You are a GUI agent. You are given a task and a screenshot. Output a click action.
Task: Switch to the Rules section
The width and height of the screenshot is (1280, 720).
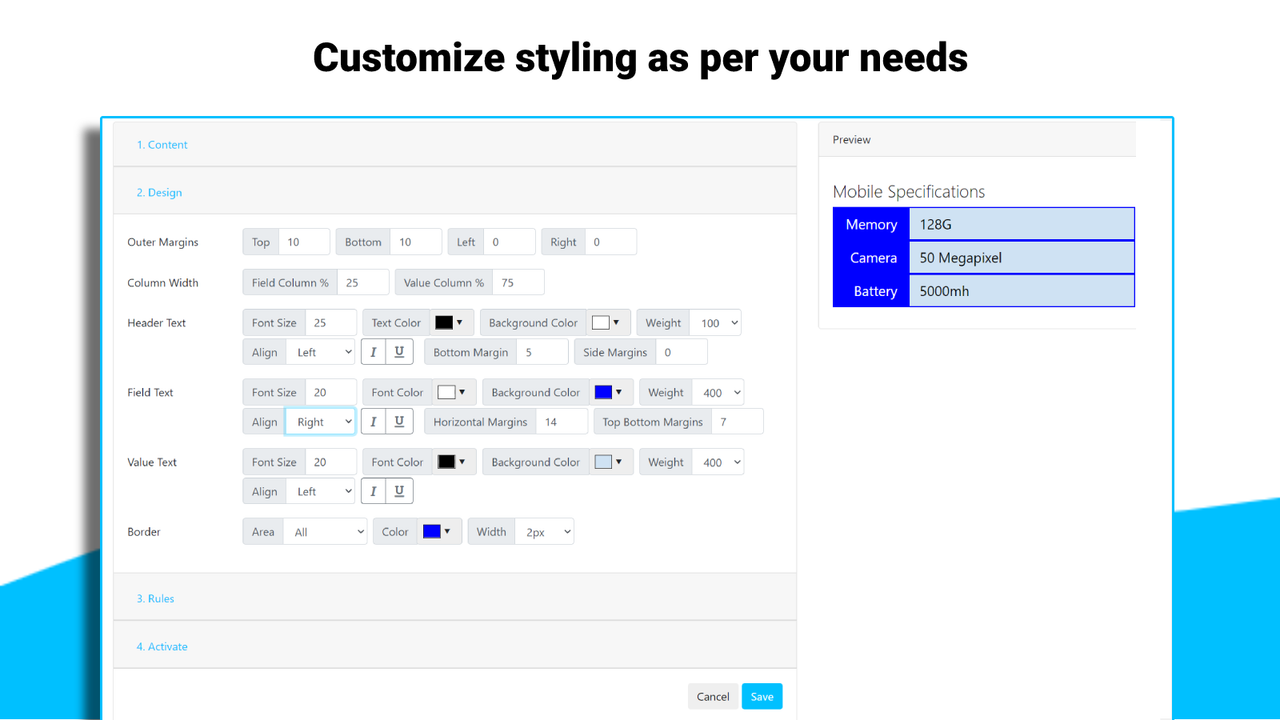pos(155,598)
